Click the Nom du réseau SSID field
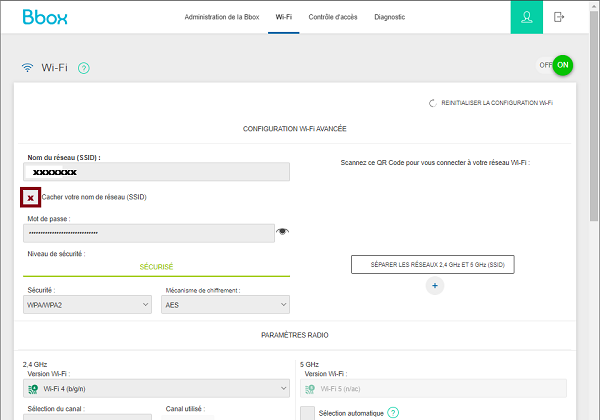This screenshot has width=600, height=420. [156, 172]
